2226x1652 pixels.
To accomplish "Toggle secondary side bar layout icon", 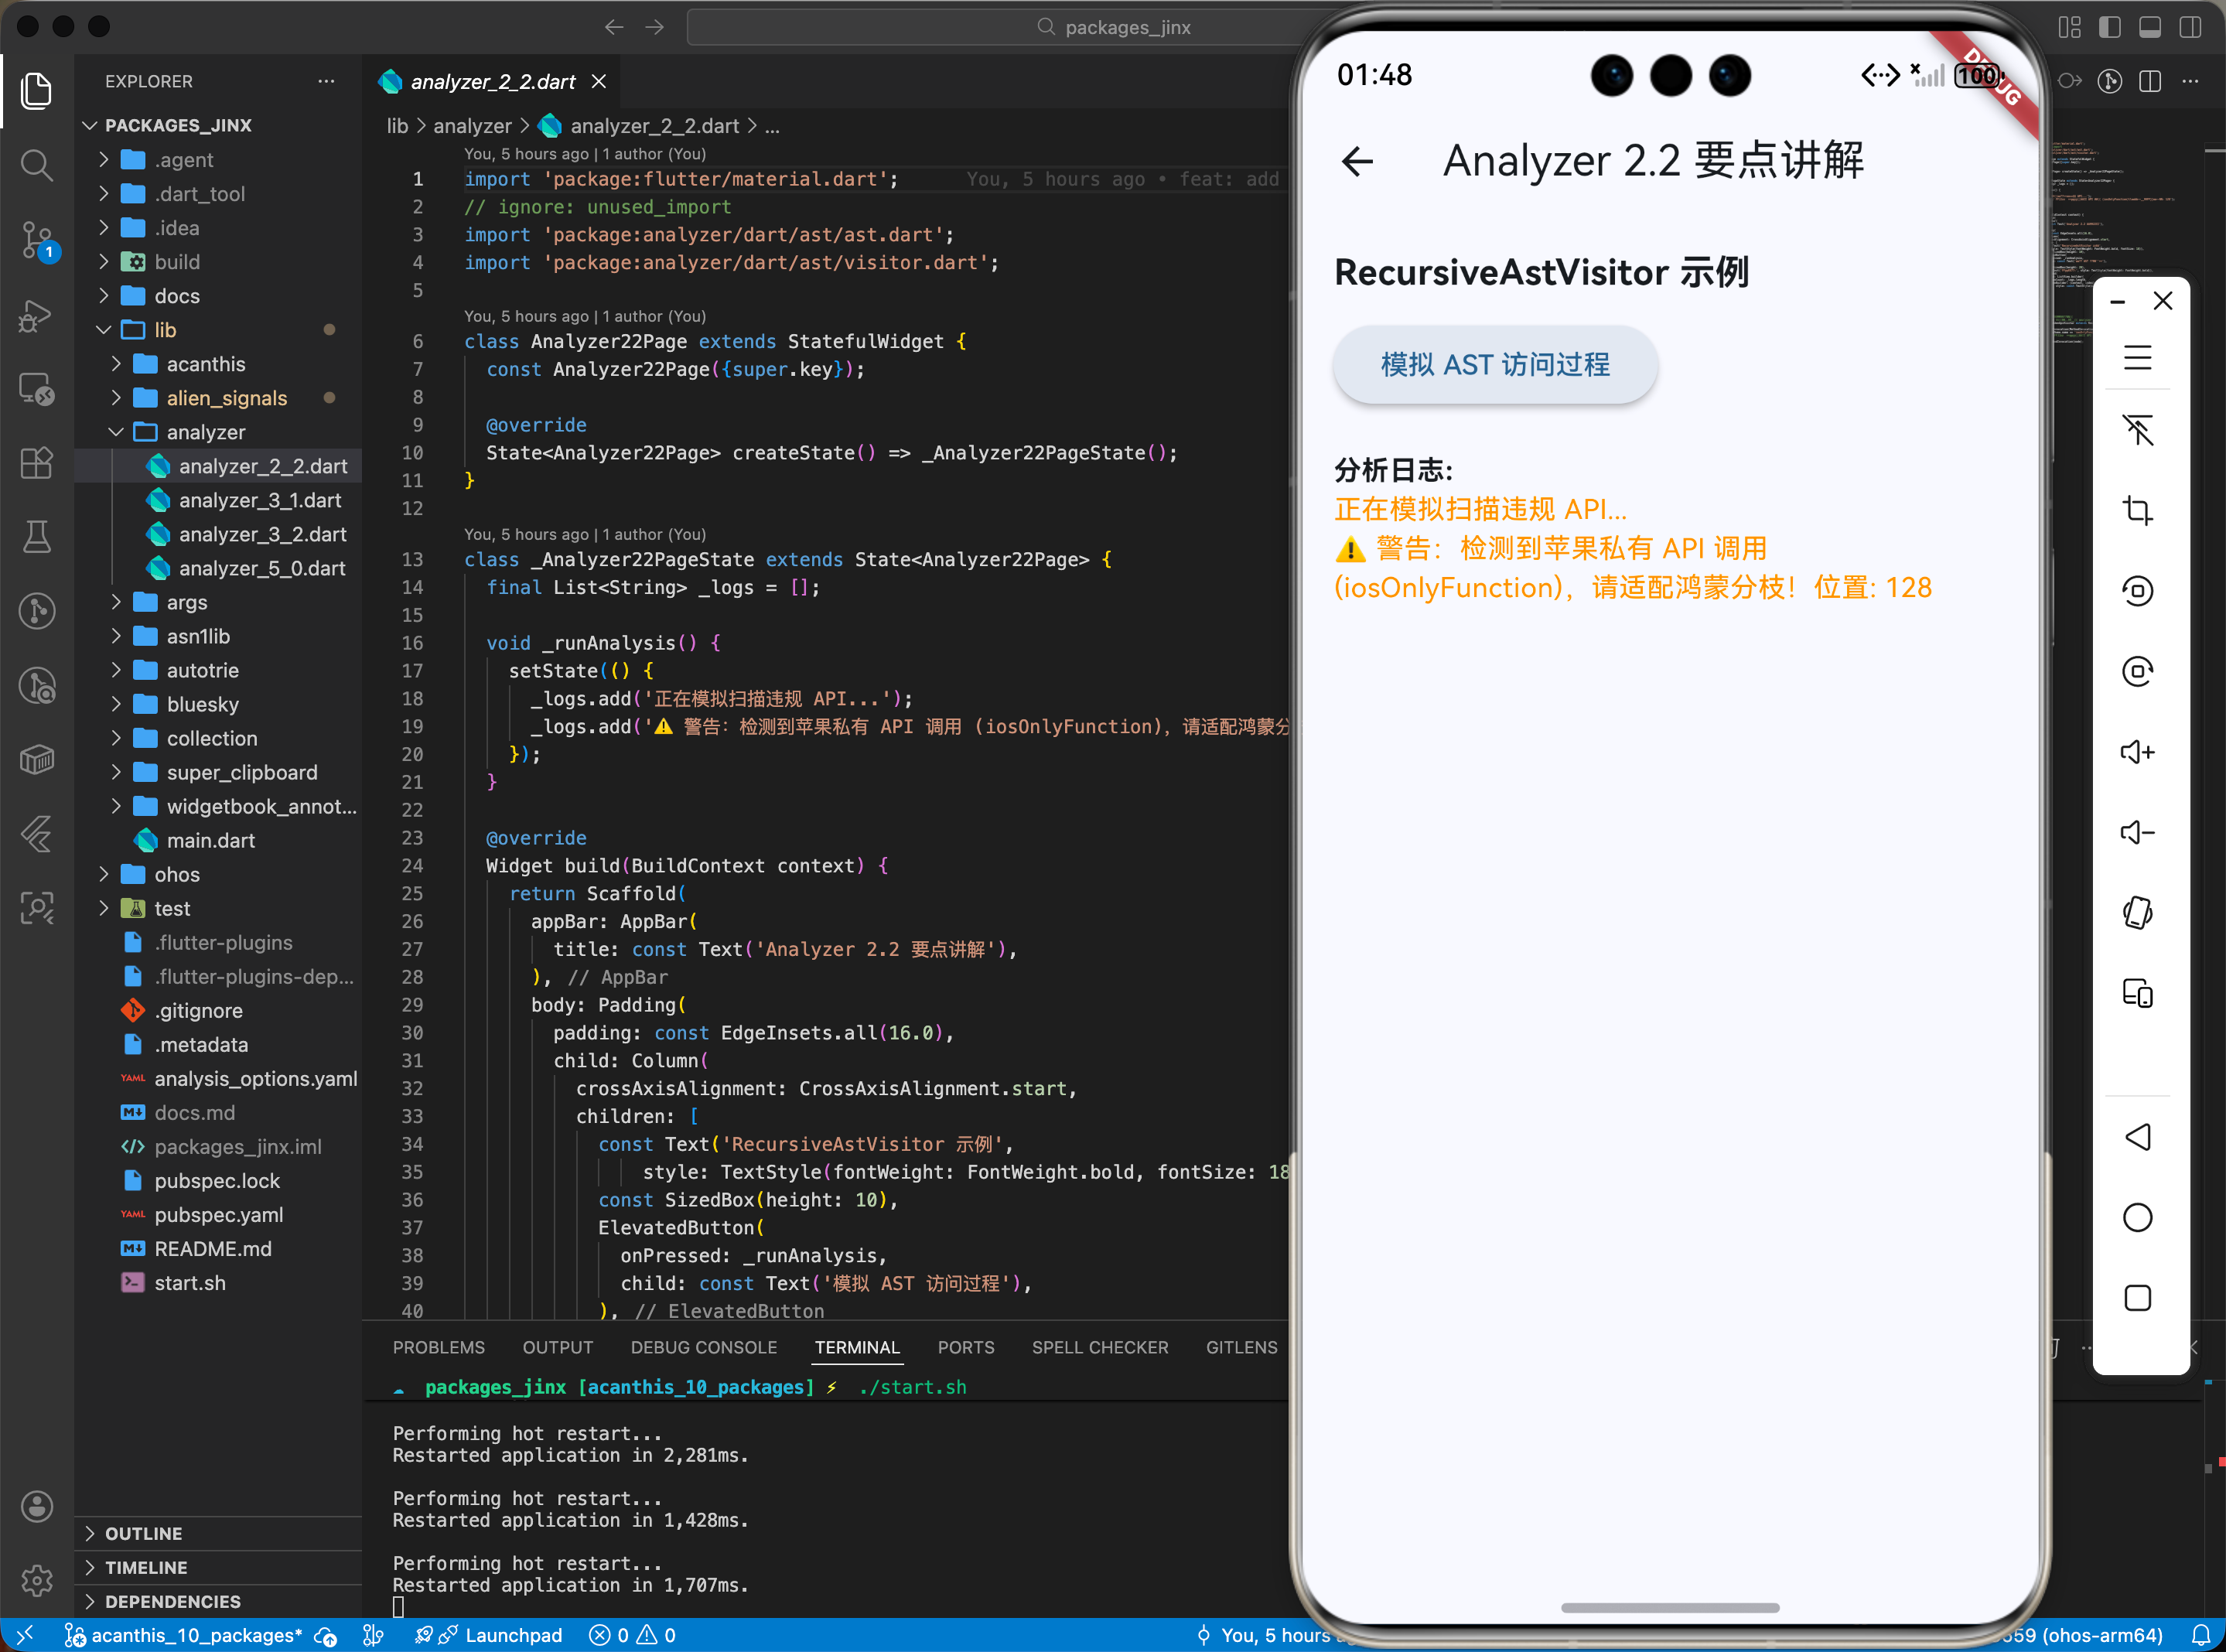I will [x=2190, y=27].
